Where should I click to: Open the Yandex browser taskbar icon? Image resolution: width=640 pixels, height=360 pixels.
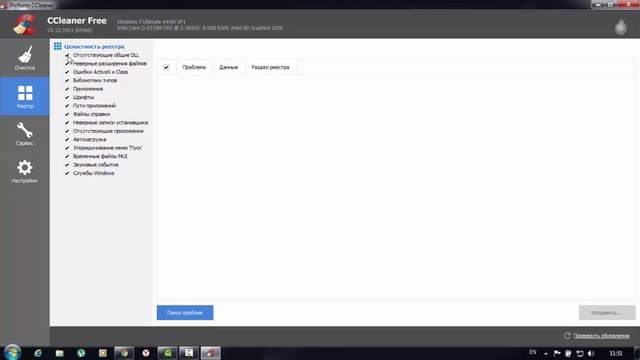[146, 353]
